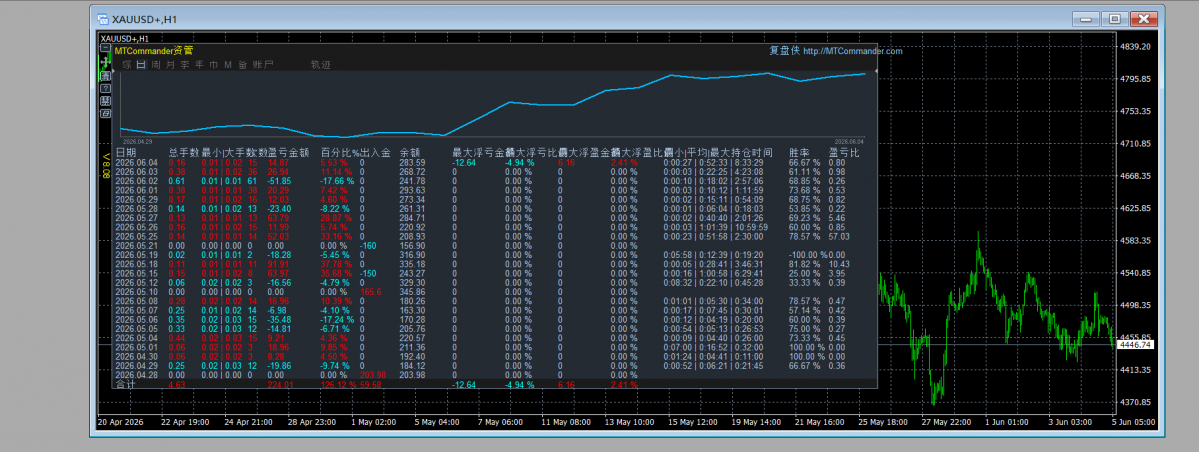
Task: Select the 2026.06.04 date row
Action: click(x=135, y=162)
